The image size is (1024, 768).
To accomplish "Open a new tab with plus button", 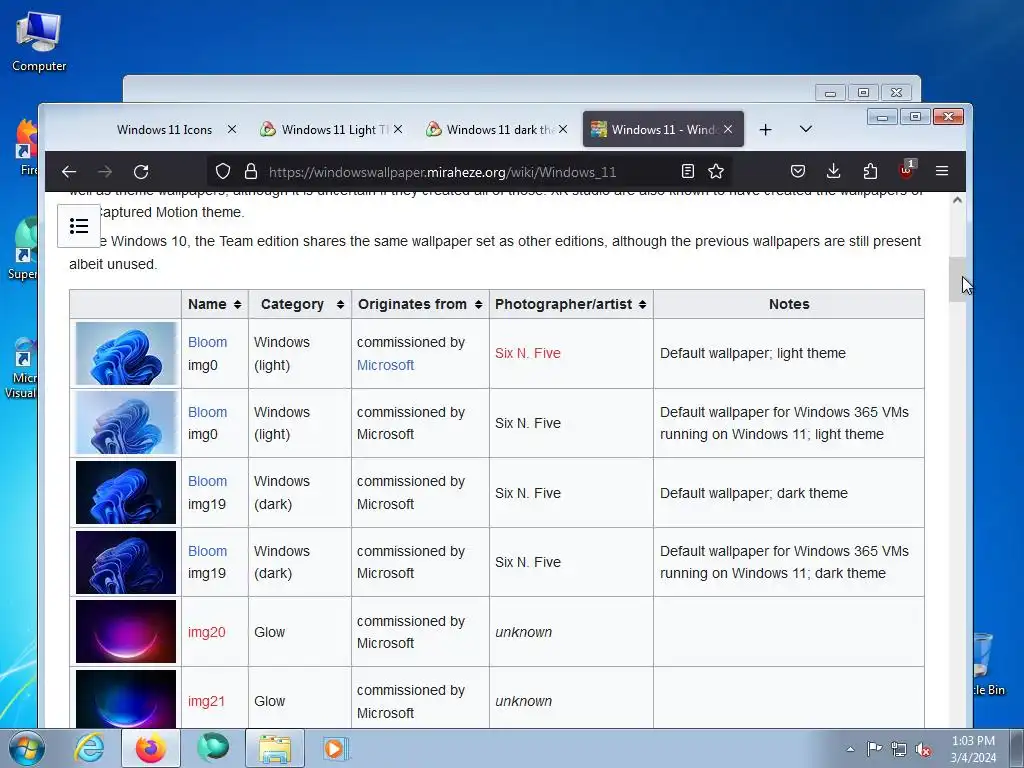I will click(765, 130).
